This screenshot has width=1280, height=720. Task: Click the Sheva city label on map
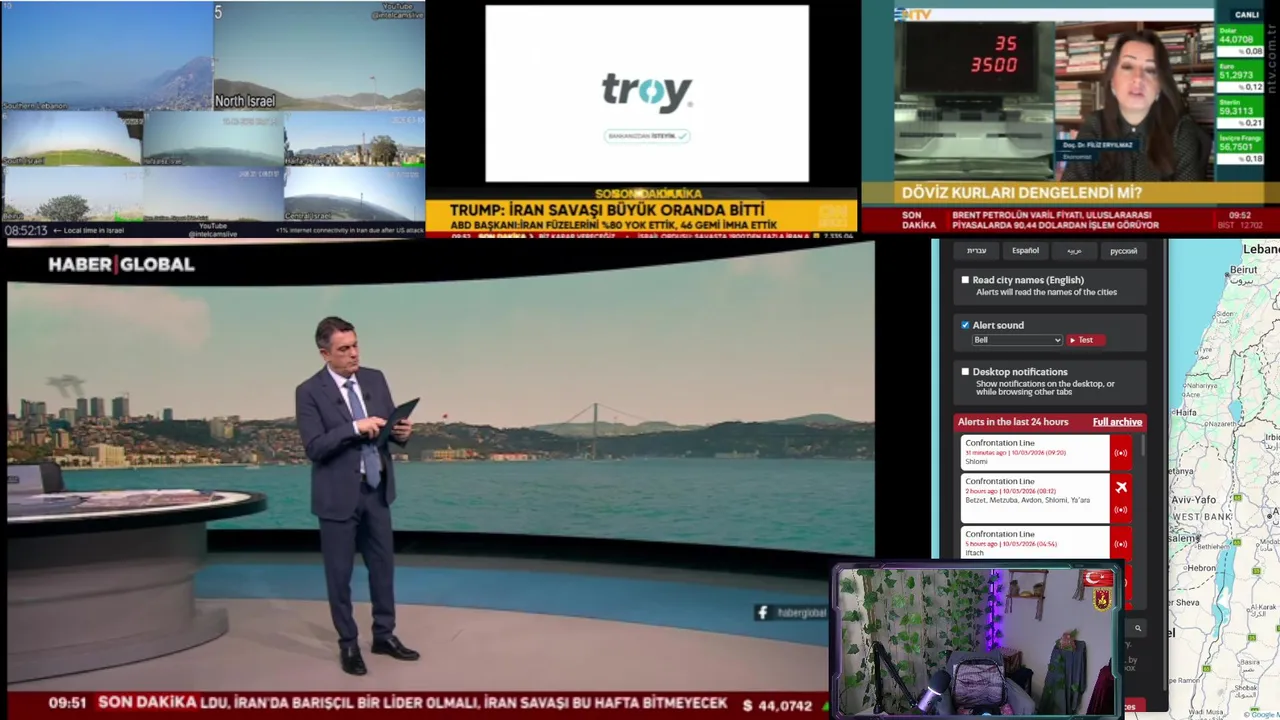click(x=1186, y=603)
